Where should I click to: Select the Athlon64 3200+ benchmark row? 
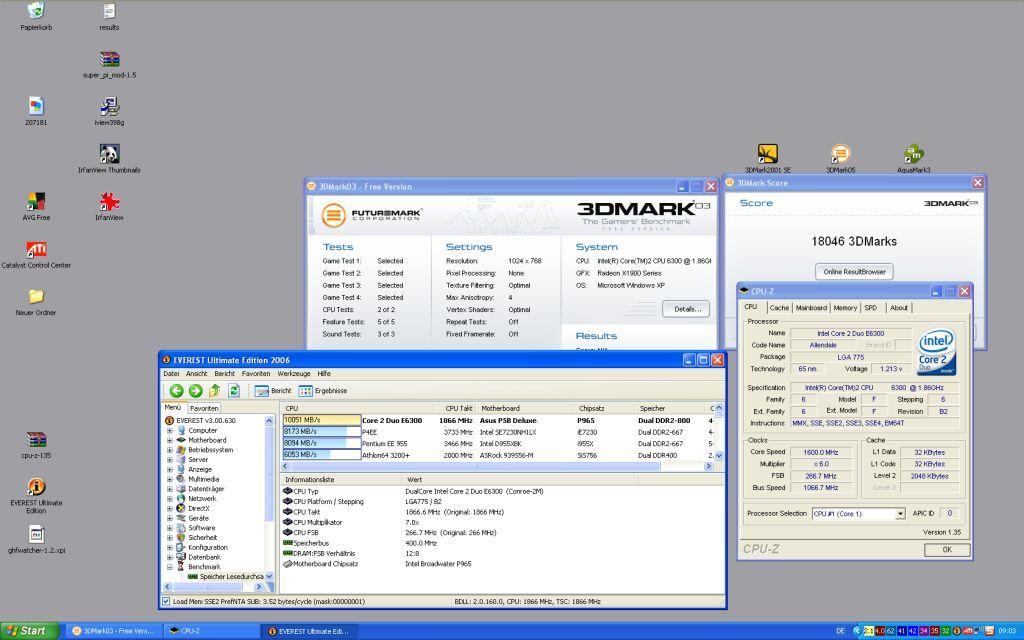point(500,455)
